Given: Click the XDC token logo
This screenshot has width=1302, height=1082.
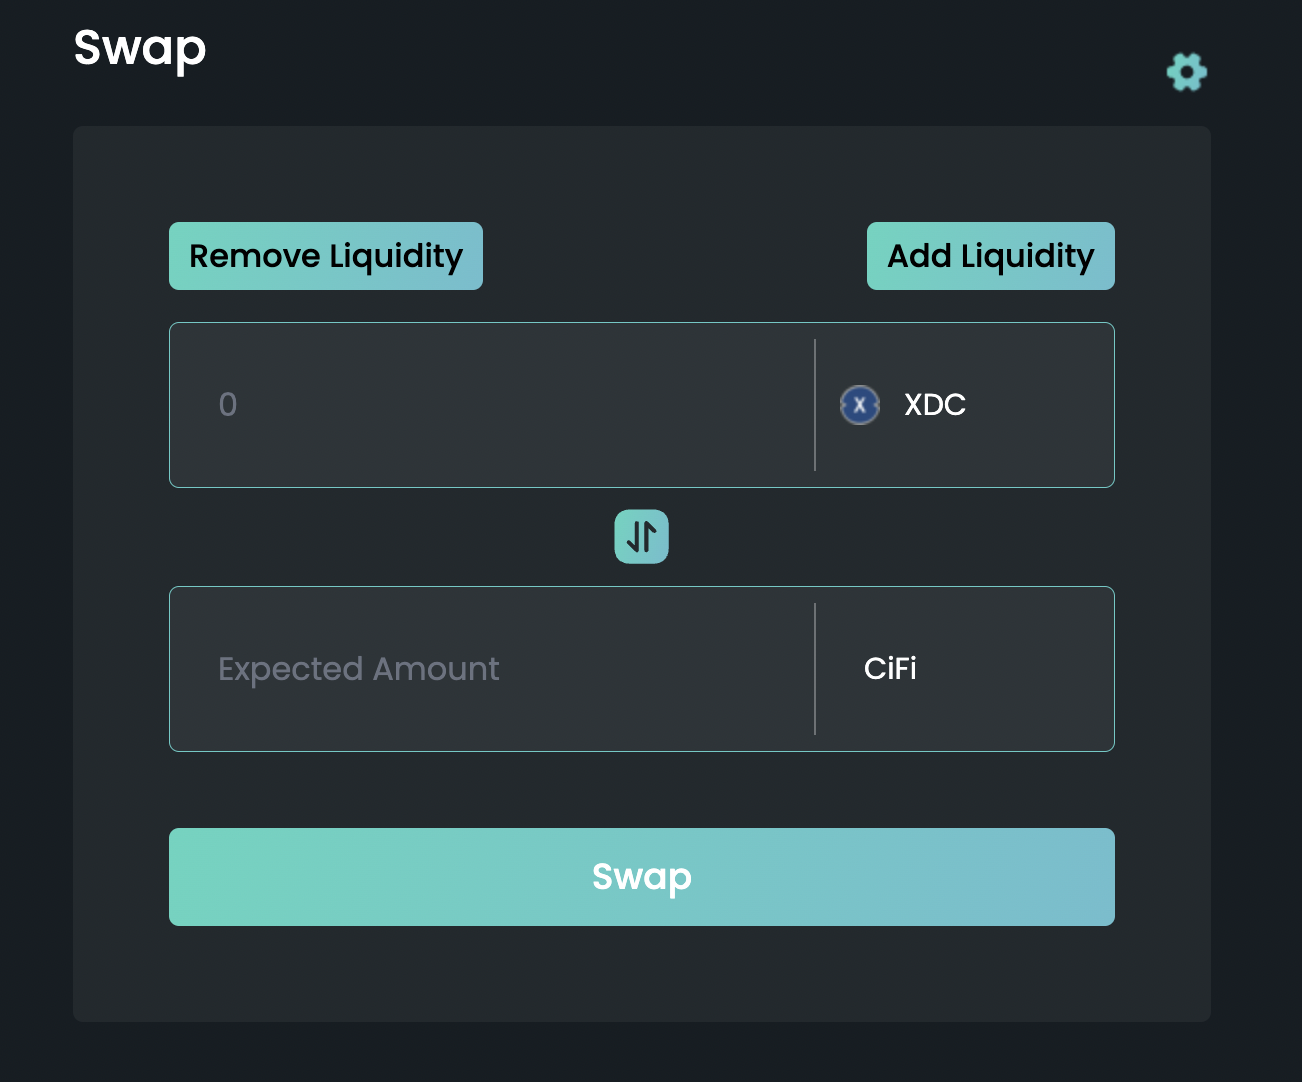Looking at the screenshot, I should pos(859,405).
